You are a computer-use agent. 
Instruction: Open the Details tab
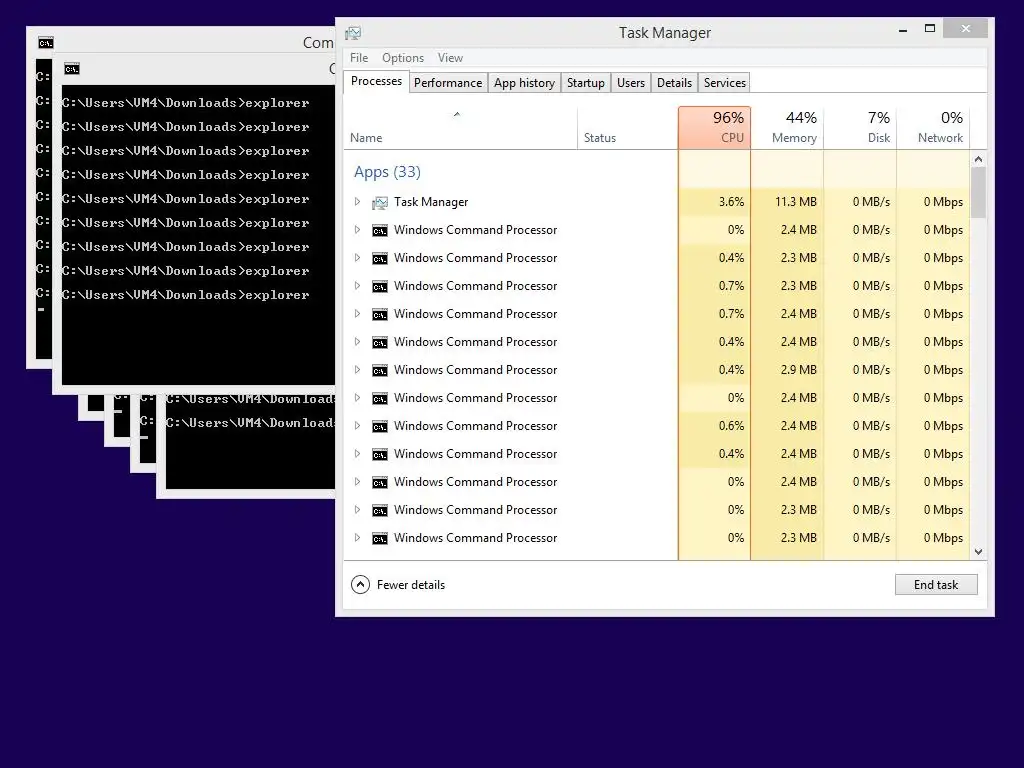[x=674, y=83]
